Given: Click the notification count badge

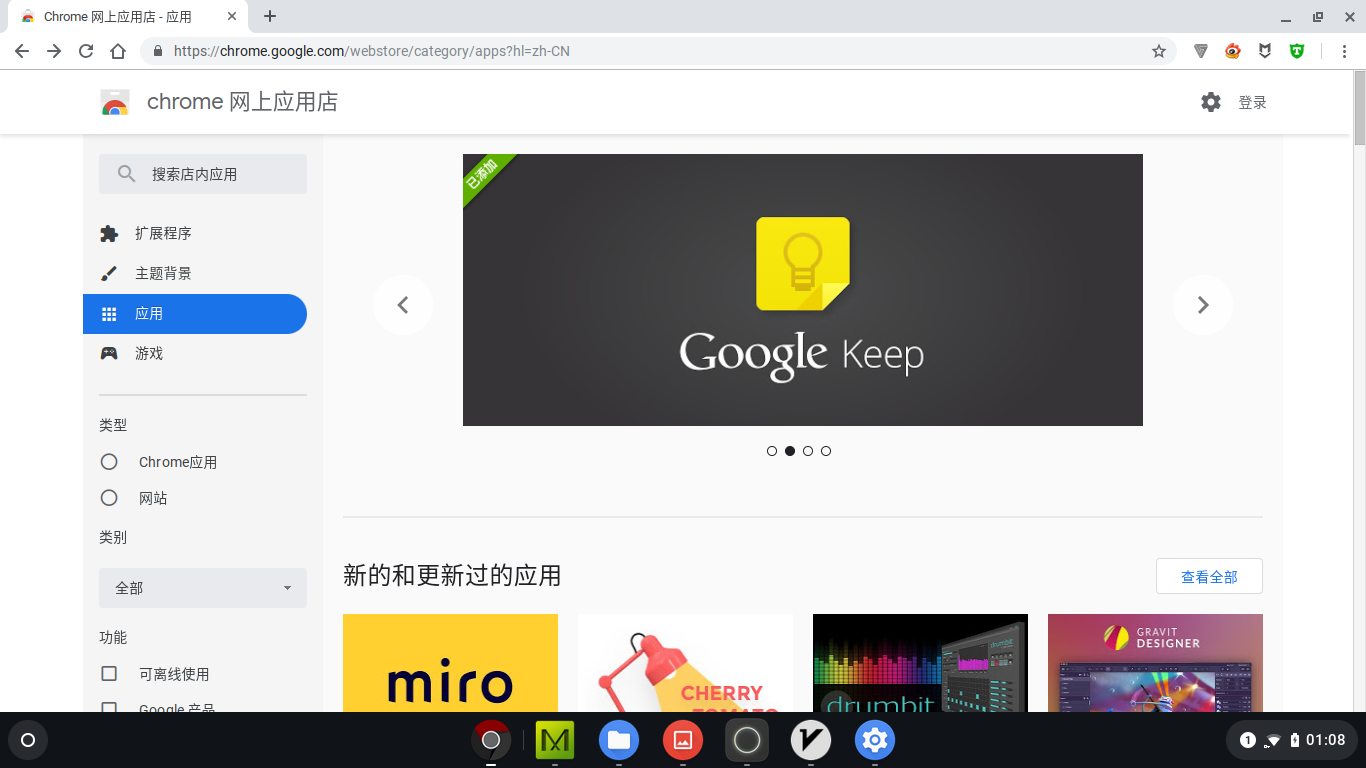Looking at the screenshot, I should [x=1248, y=740].
